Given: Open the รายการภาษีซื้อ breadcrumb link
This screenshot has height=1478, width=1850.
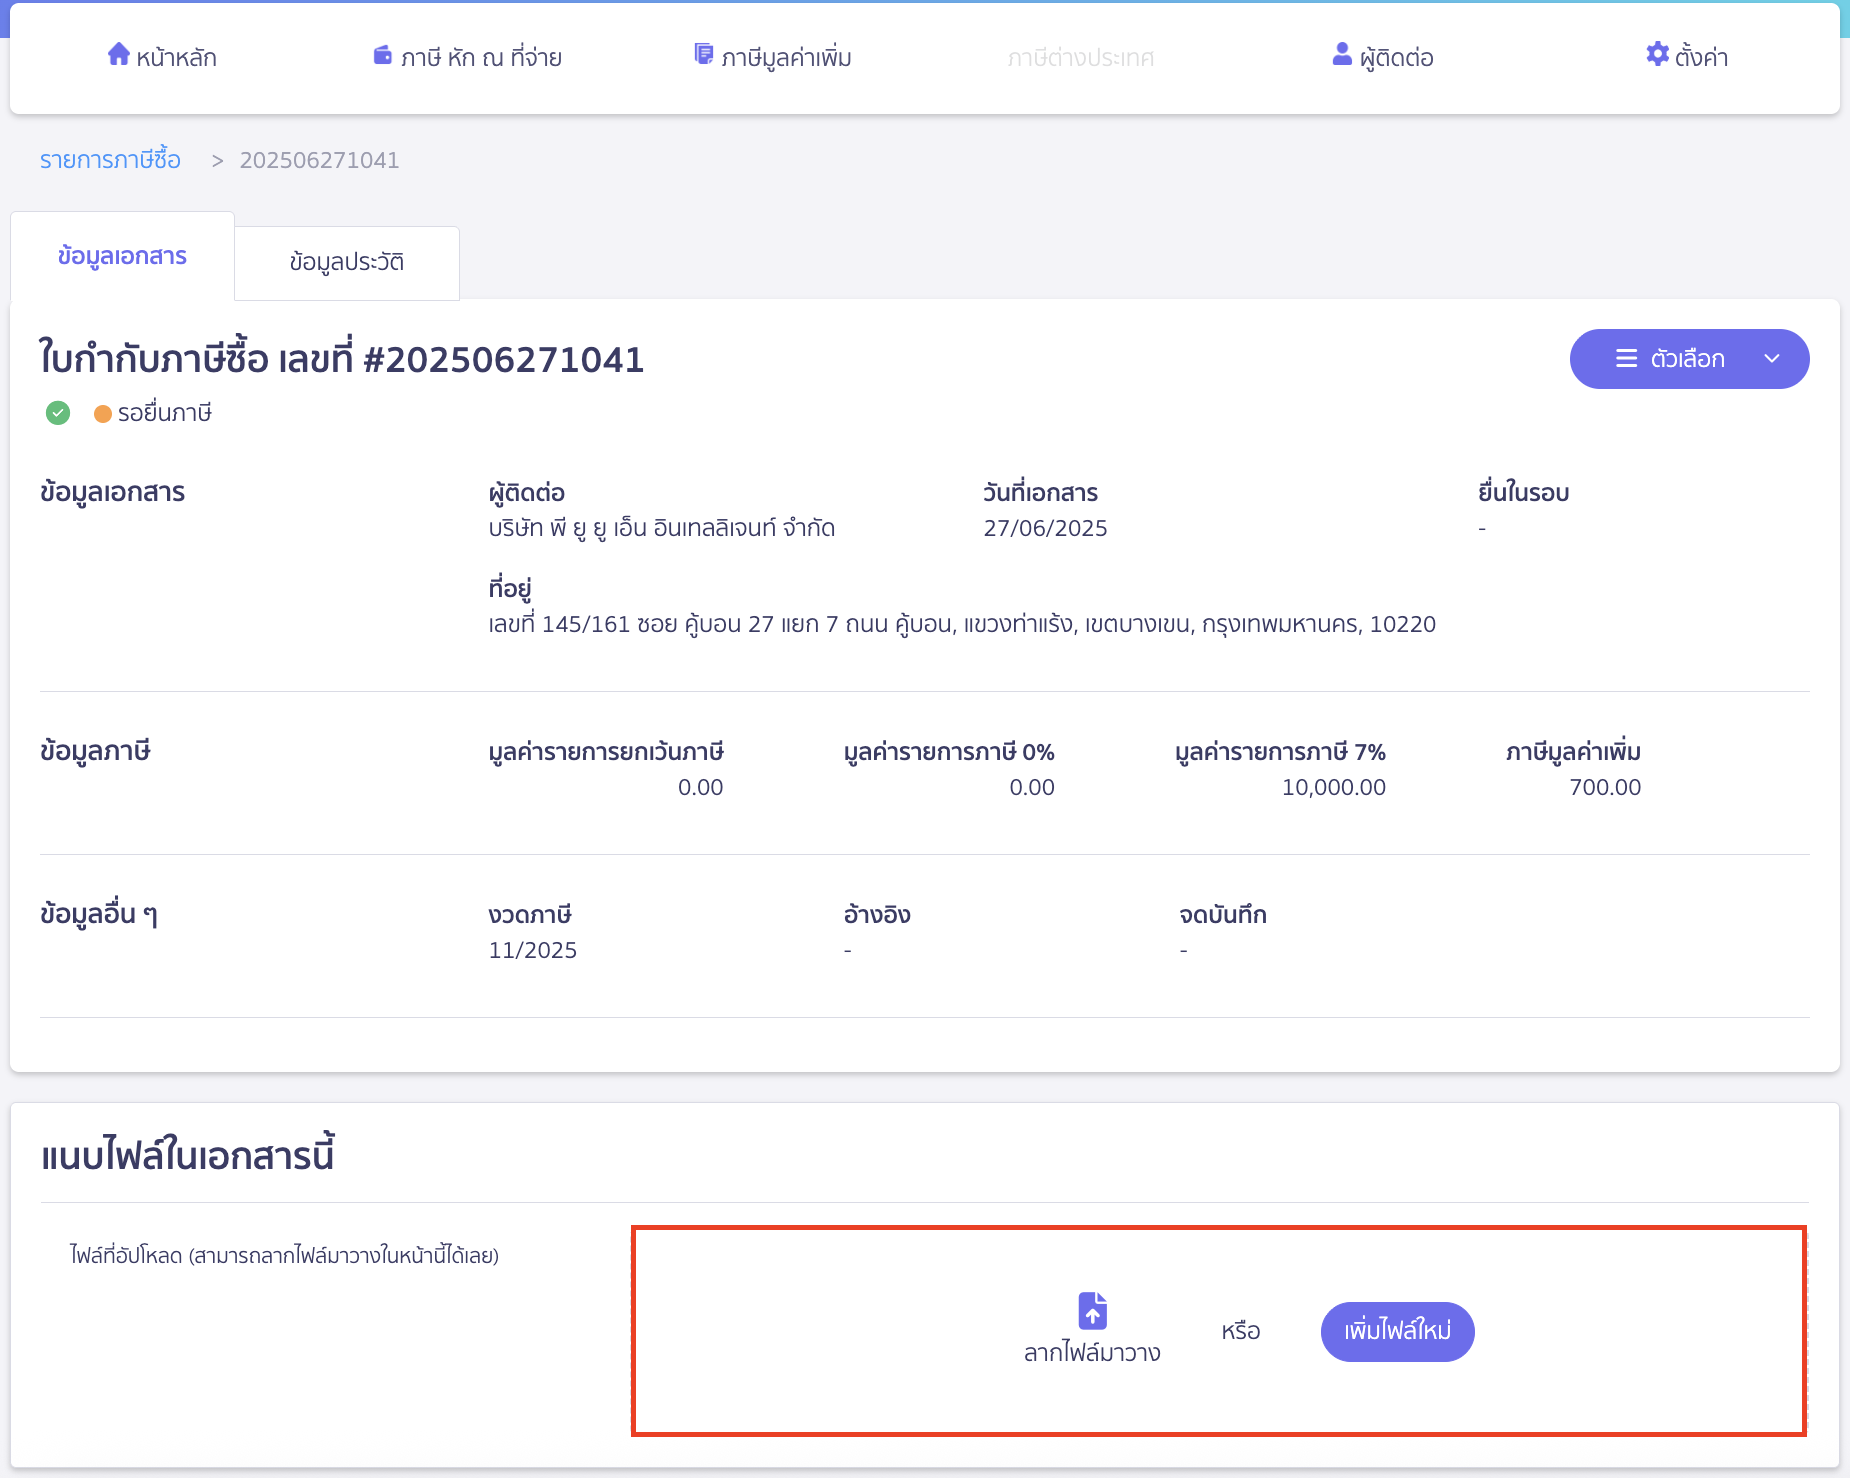Looking at the screenshot, I should coord(110,159).
